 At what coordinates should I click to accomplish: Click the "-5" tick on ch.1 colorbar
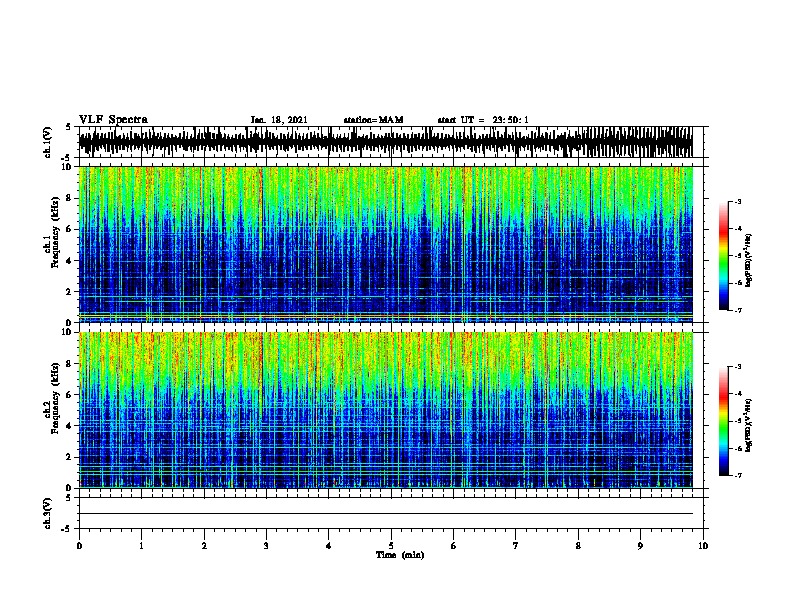pyautogui.click(x=737, y=256)
